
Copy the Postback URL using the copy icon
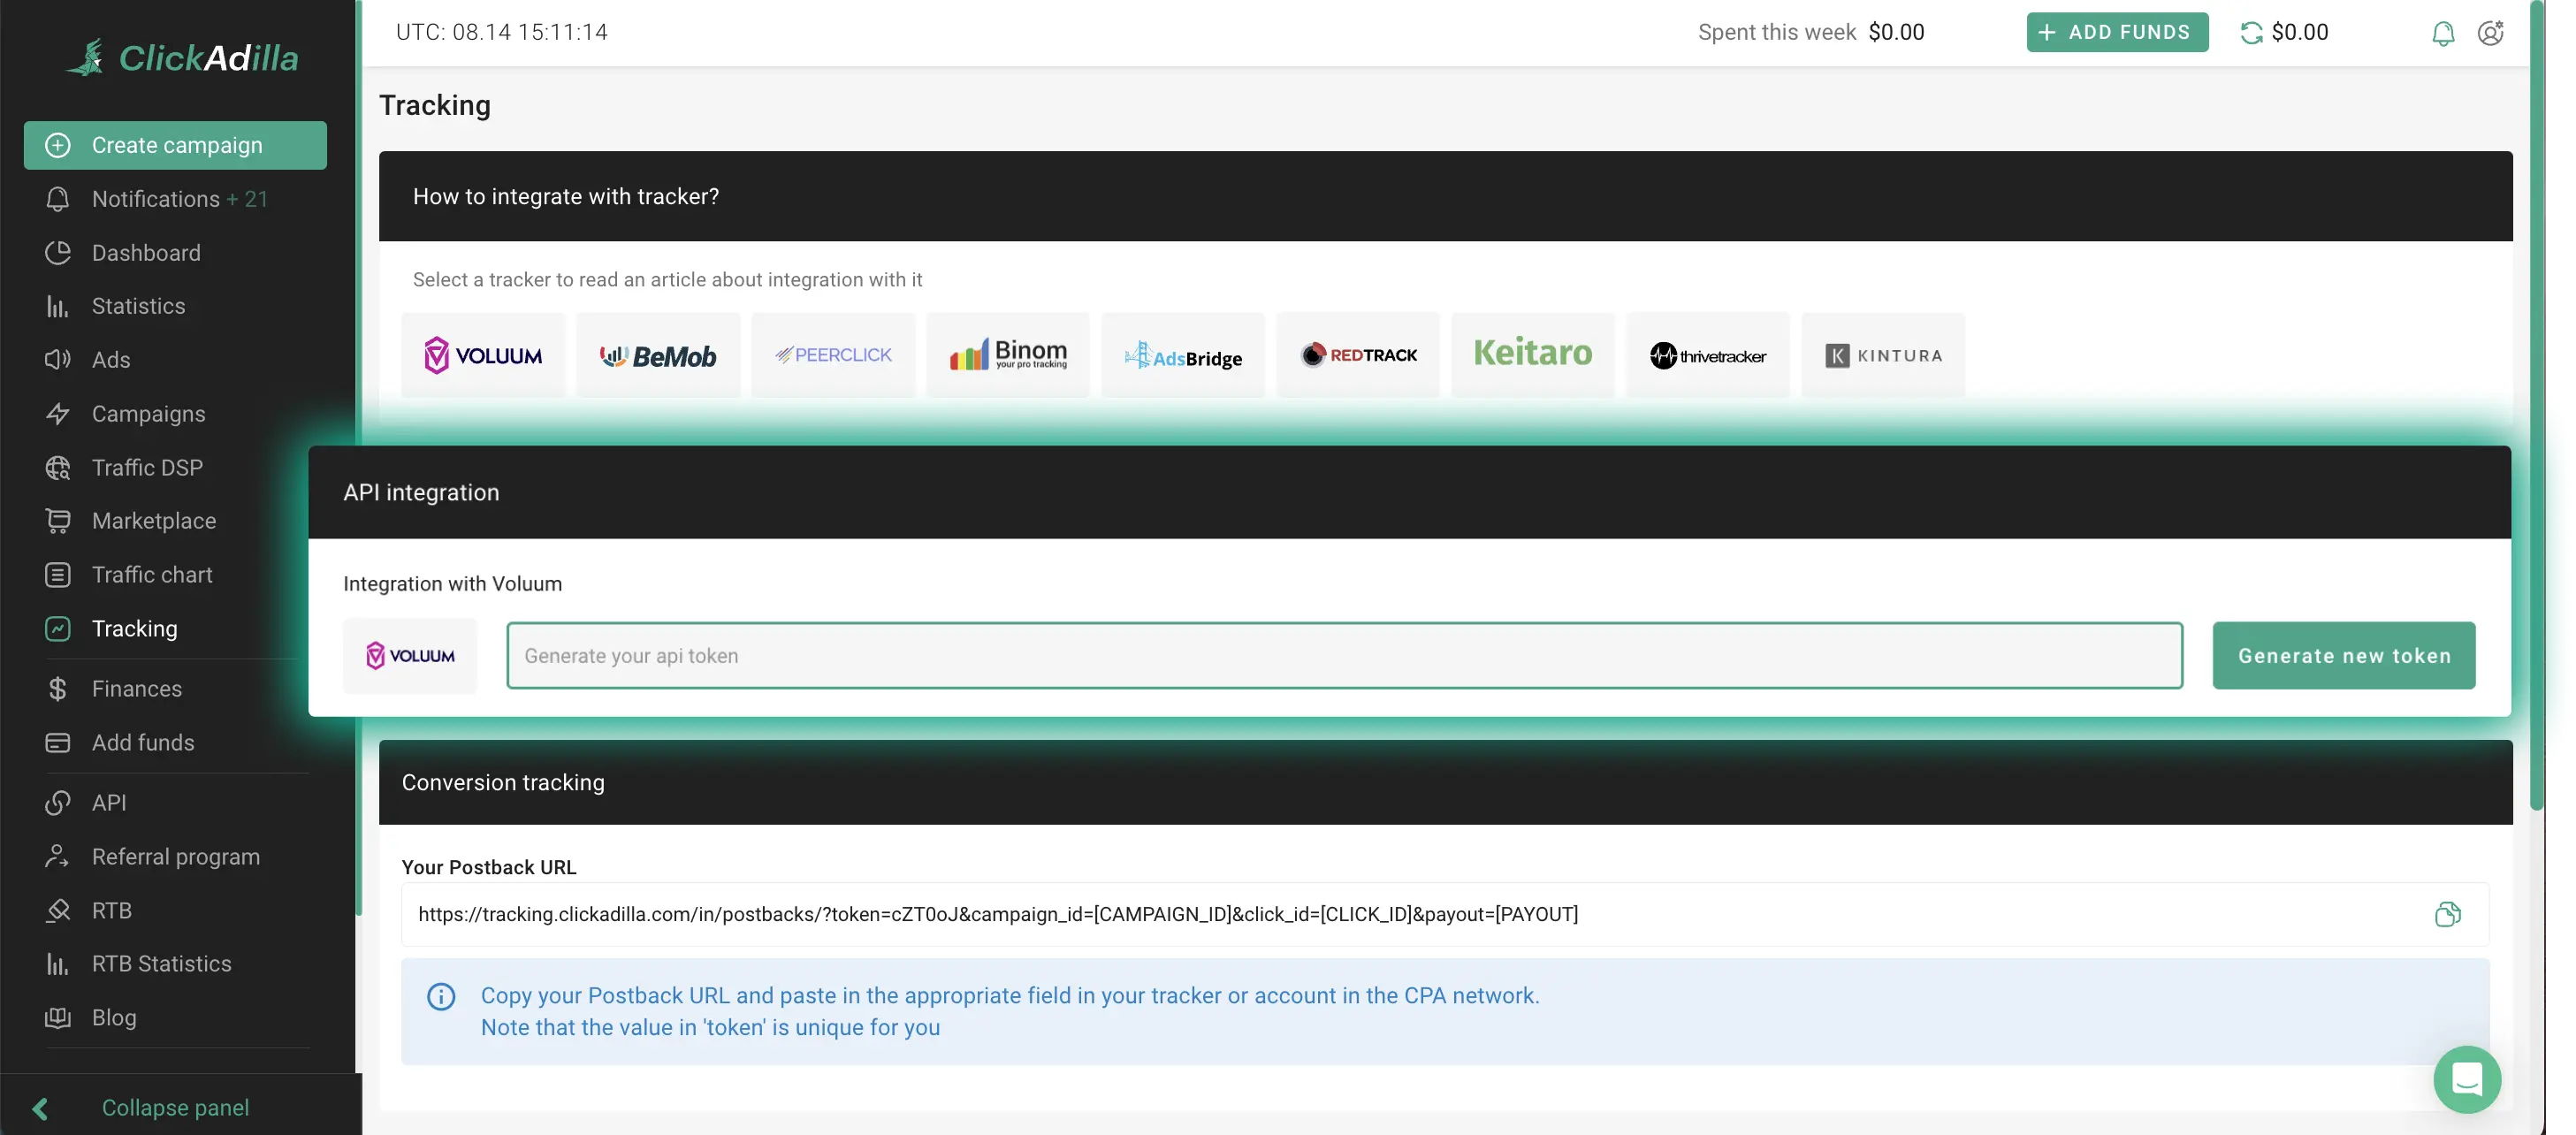pos(2449,914)
